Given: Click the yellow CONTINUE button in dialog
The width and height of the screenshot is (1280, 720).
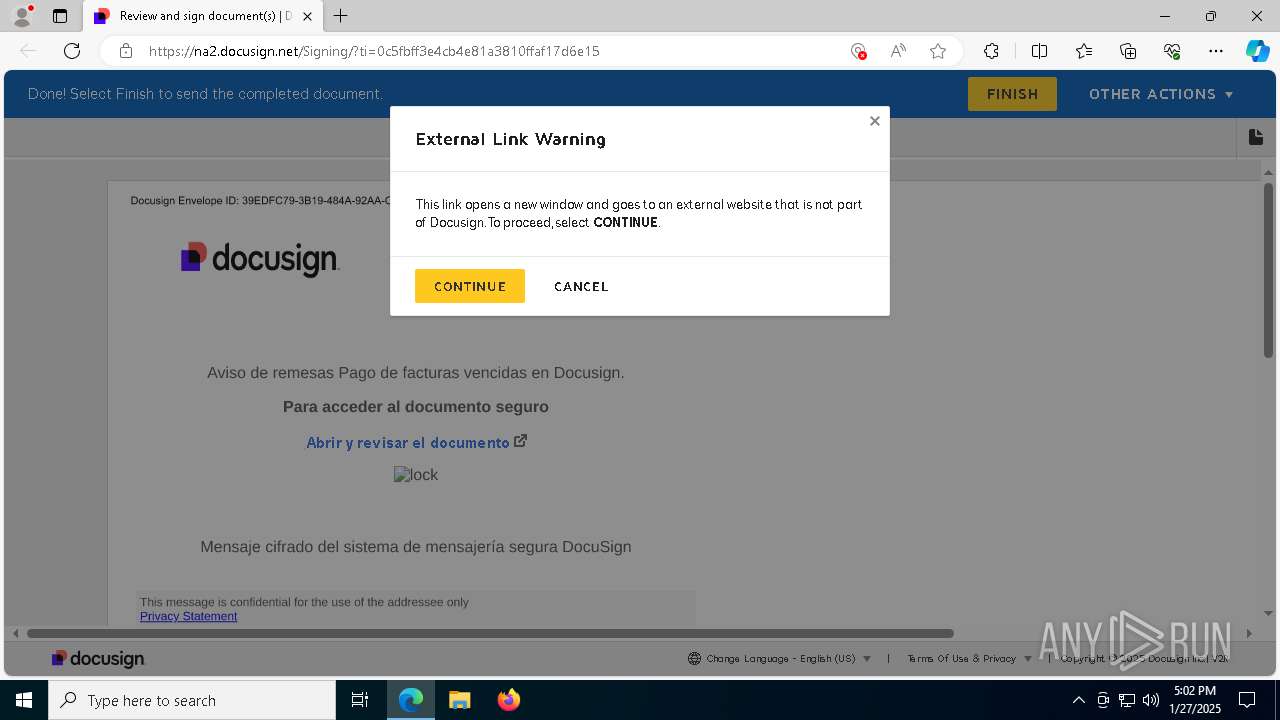Looking at the screenshot, I should point(469,286).
